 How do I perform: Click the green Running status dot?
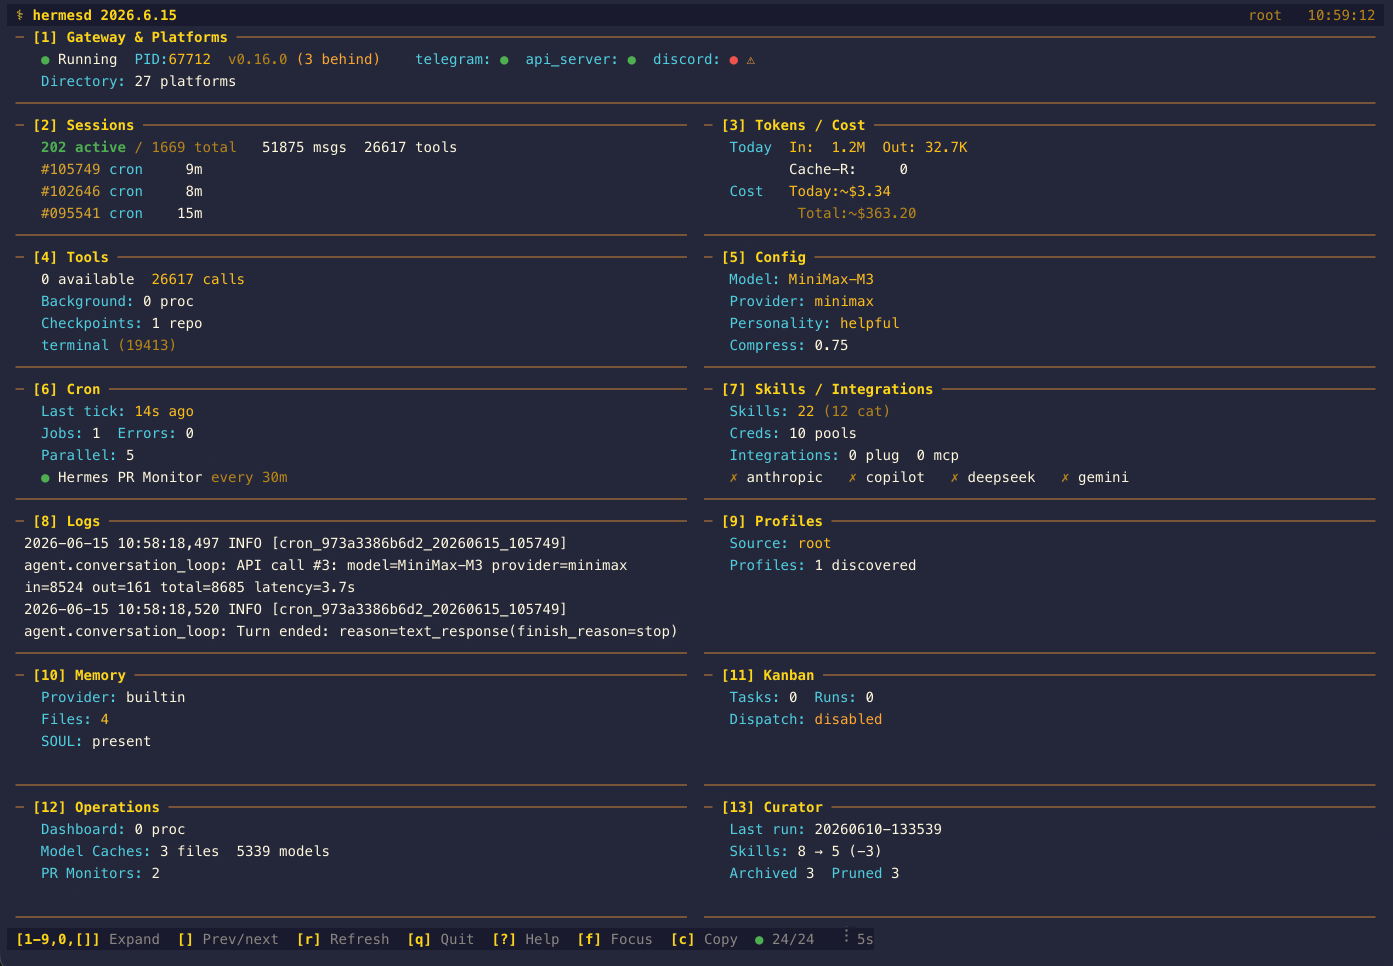tap(45, 60)
